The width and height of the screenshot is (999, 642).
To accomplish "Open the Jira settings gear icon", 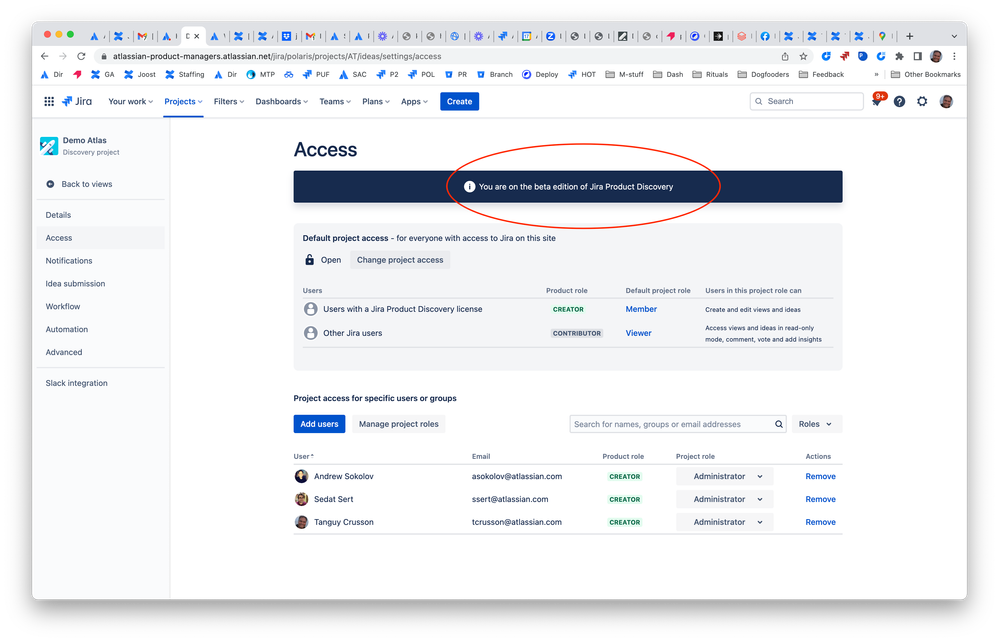I will coord(922,101).
